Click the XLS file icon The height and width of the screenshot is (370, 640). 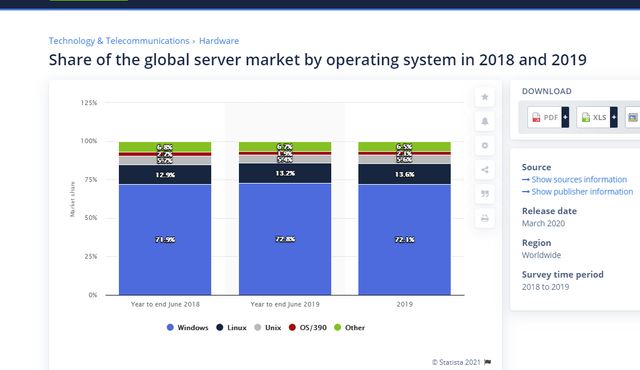586,117
